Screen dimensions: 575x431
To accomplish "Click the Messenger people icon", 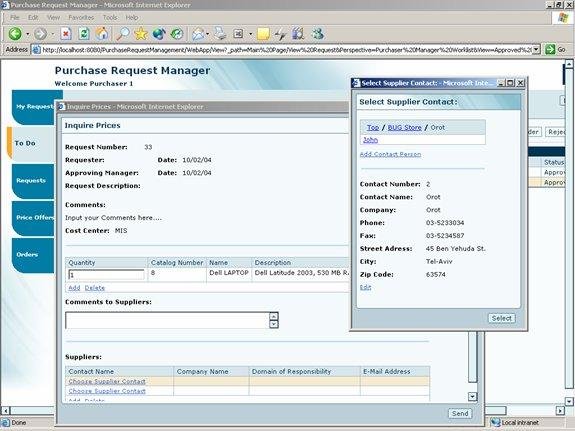I will point(318,34).
